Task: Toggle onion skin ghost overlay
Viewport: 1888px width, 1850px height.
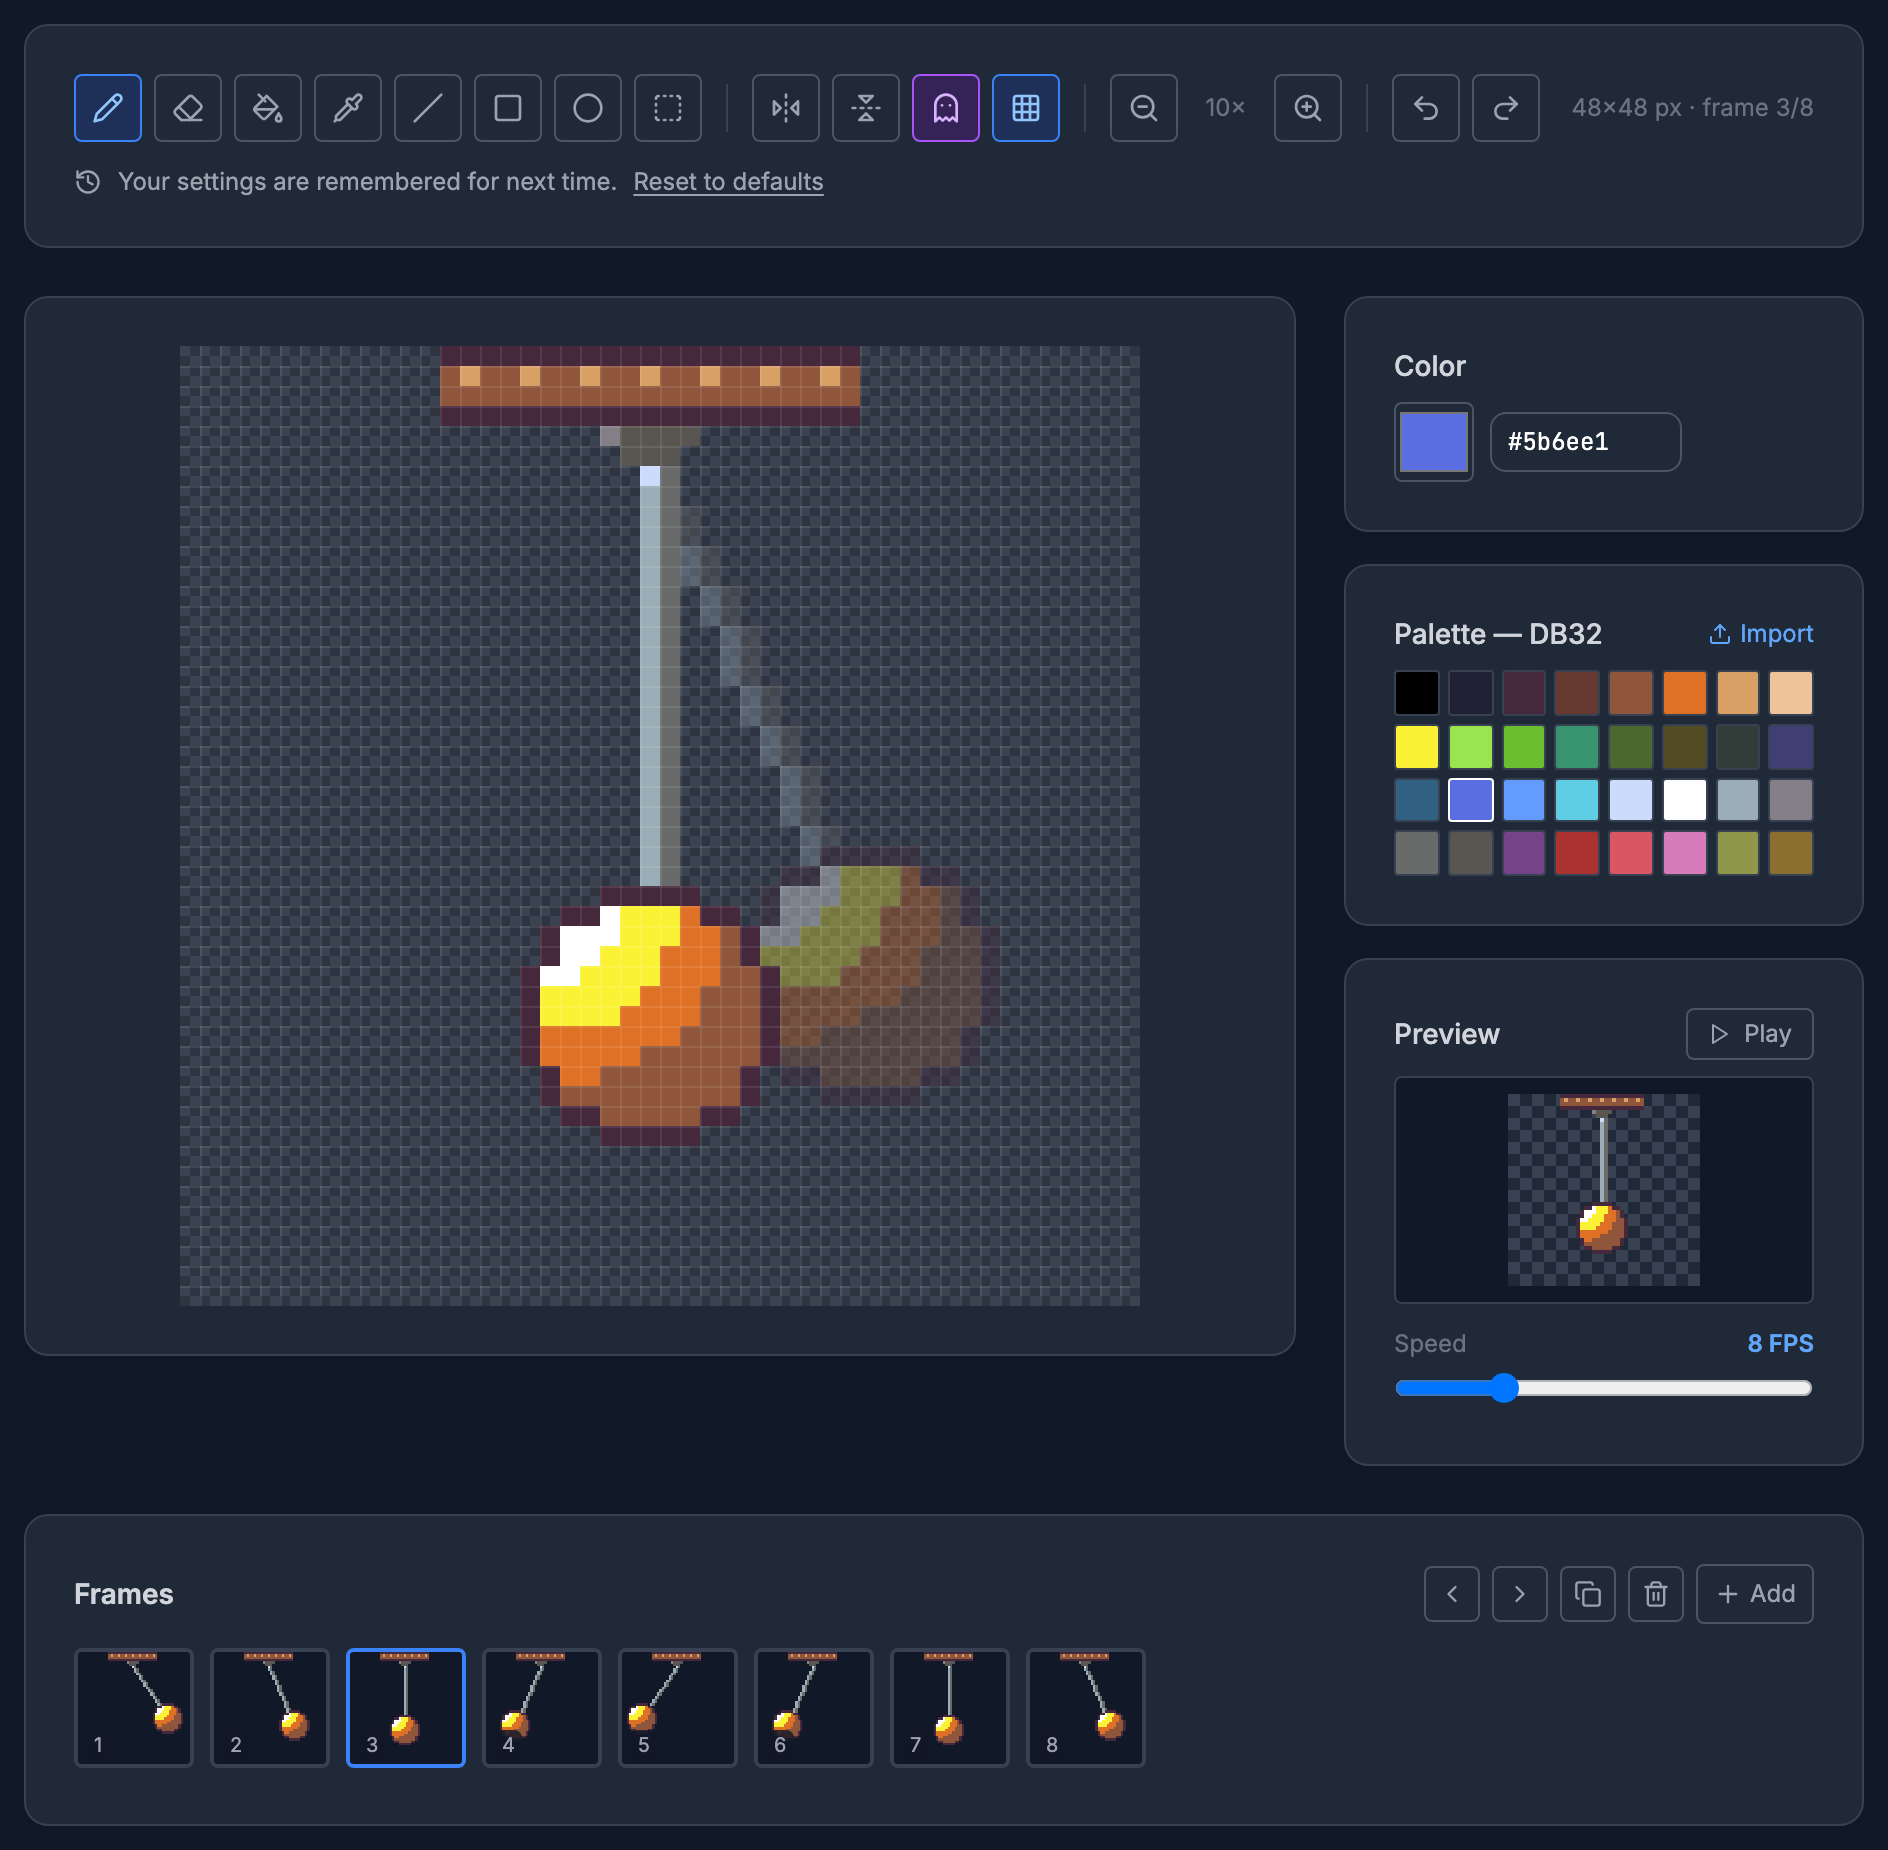Action: click(946, 108)
